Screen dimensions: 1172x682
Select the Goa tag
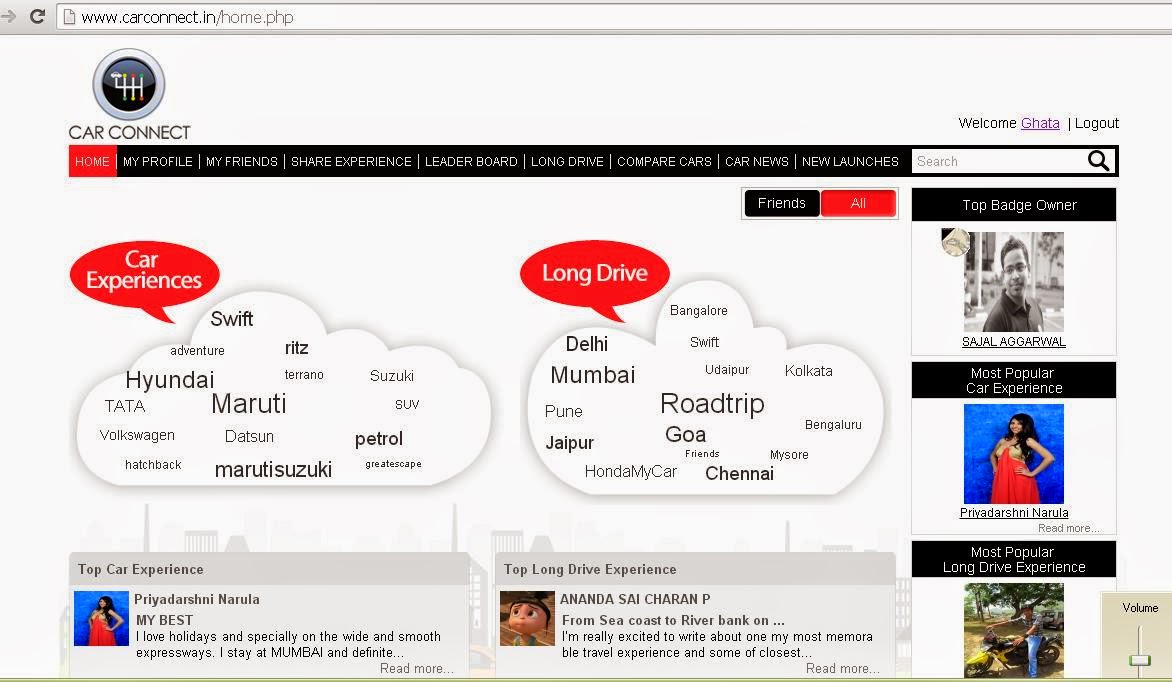[x=685, y=434]
